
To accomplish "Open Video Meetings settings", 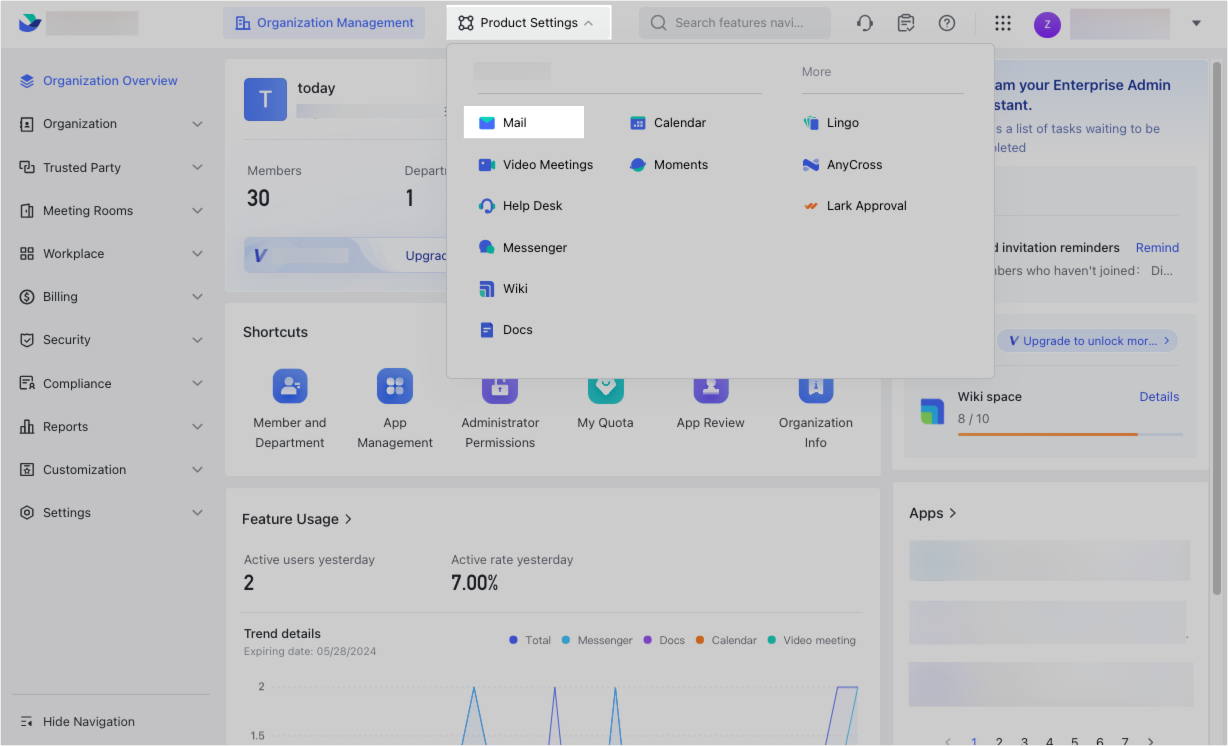I will coord(537,164).
